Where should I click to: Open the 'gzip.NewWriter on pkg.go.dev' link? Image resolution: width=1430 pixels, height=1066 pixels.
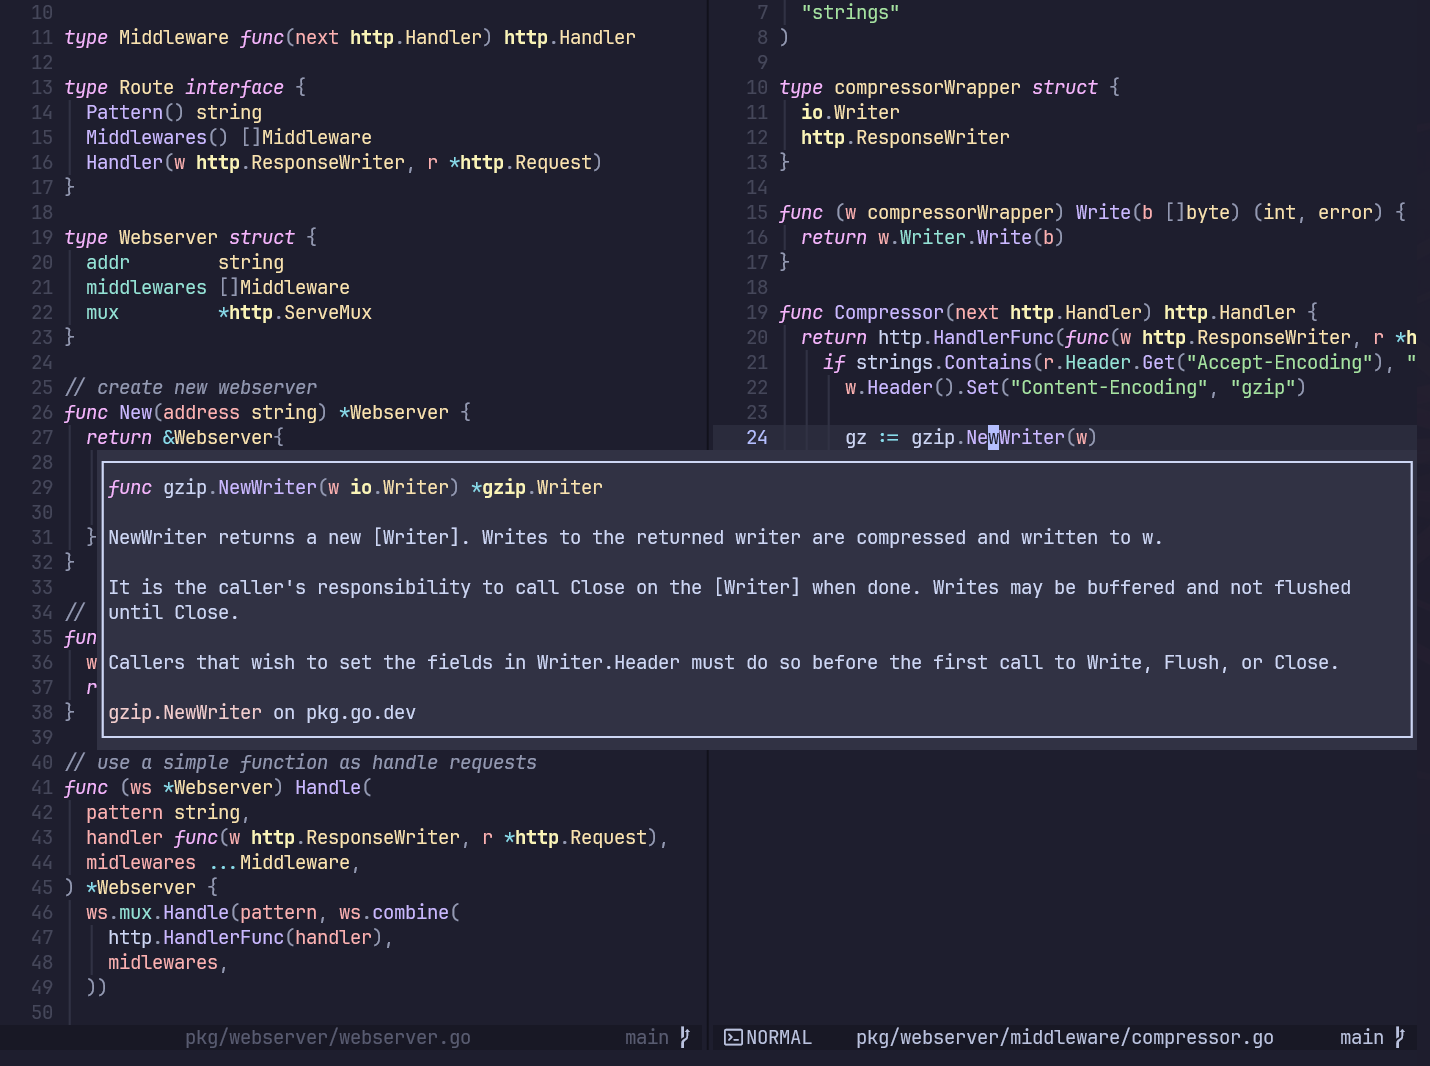[x=262, y=712]
